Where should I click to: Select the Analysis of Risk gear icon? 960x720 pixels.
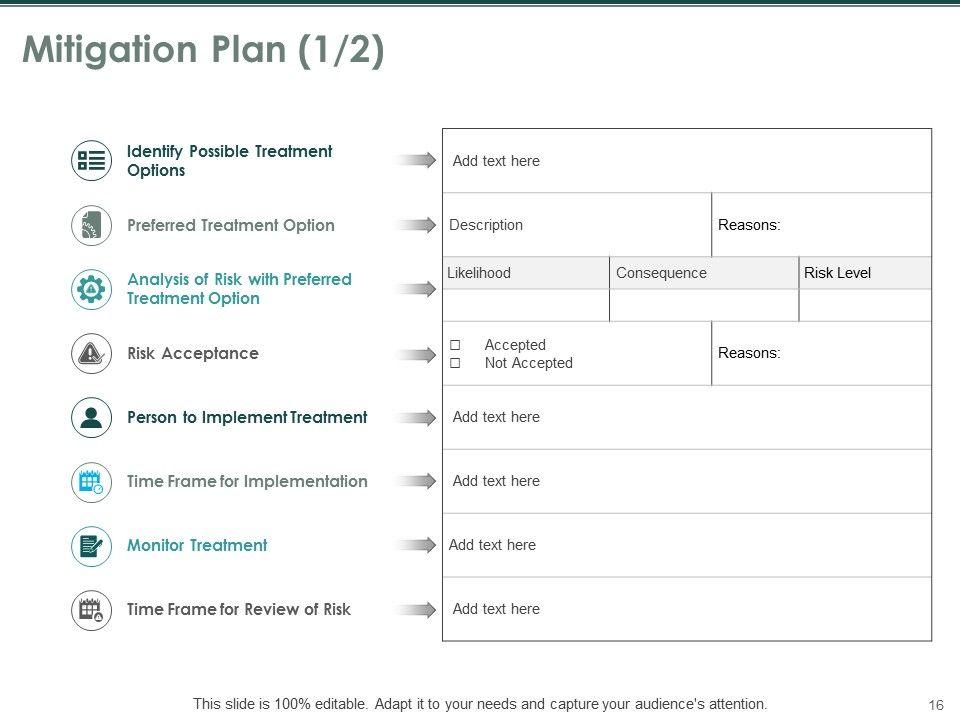coord(91,289)
